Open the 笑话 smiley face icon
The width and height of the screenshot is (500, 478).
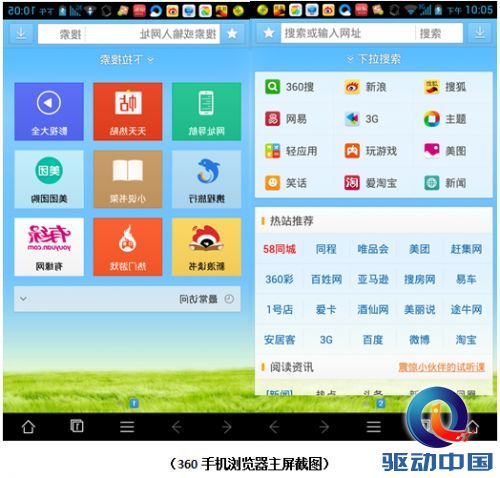272,183
